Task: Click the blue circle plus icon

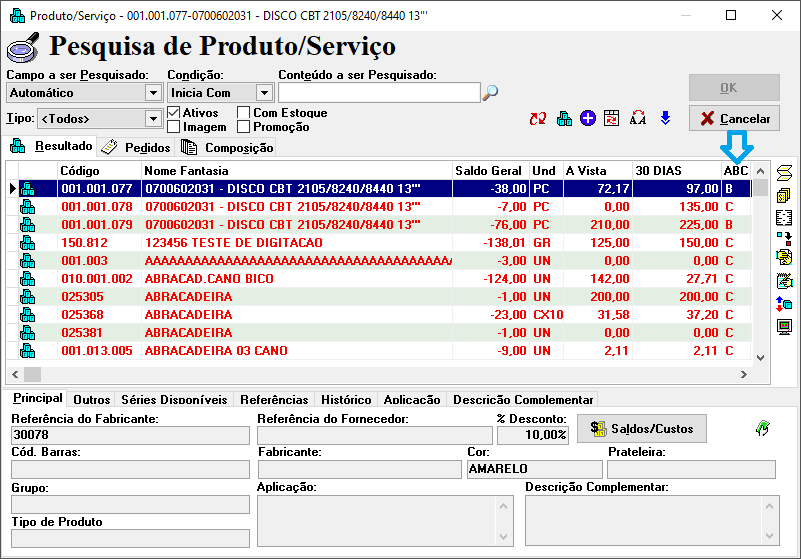Action: click(x=588, y=119)
